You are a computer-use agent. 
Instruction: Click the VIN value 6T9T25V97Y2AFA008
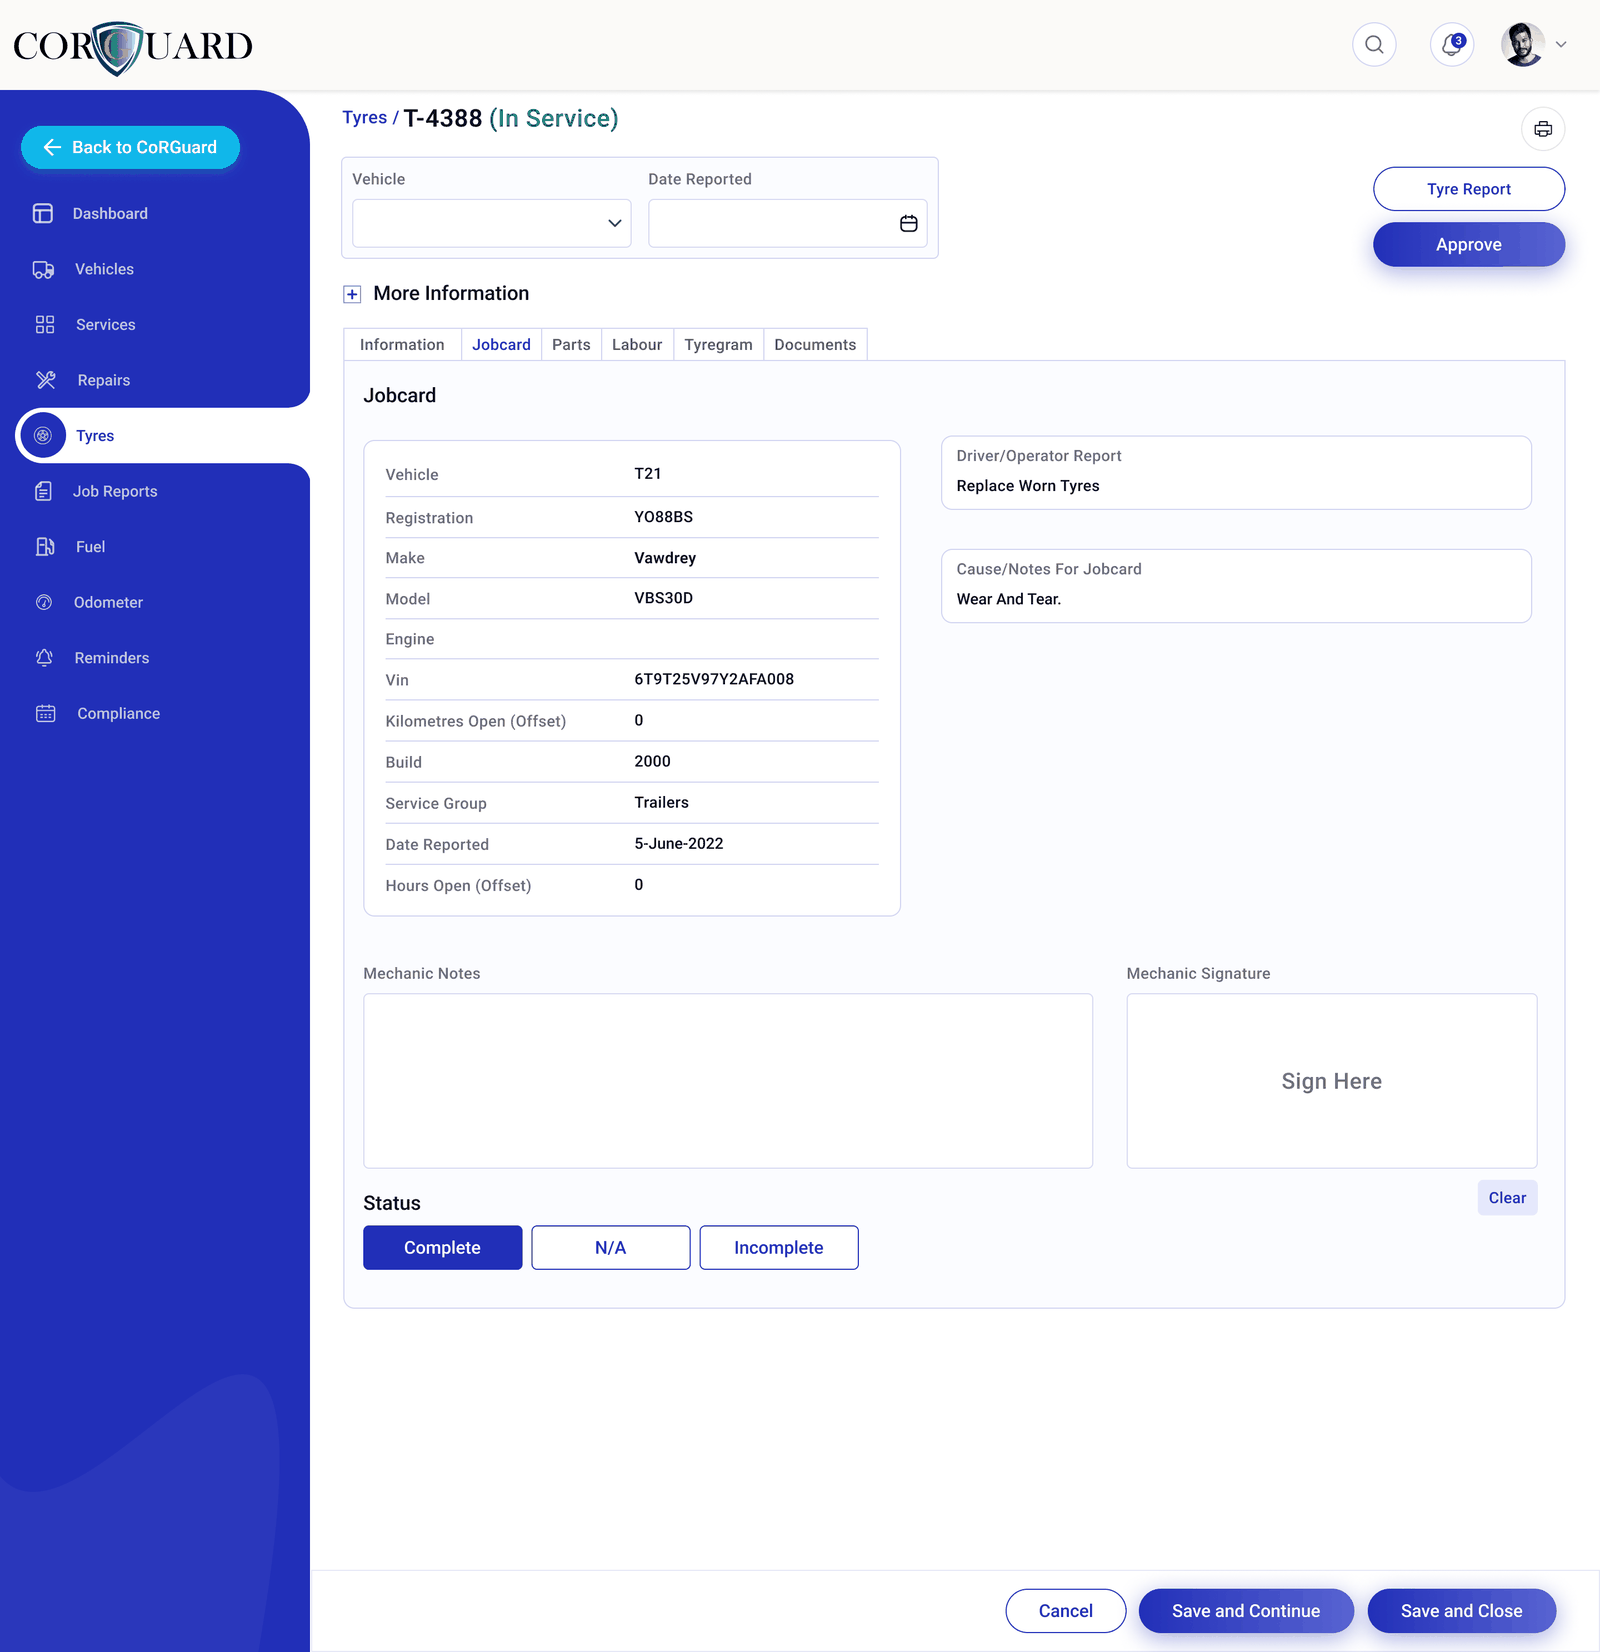tap(714, 679)
